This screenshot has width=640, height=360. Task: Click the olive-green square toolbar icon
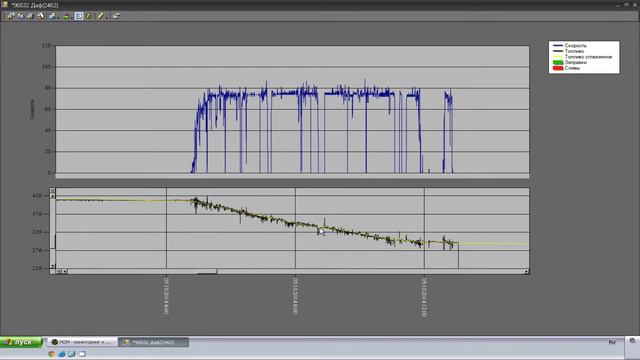[x=89, y=16]
